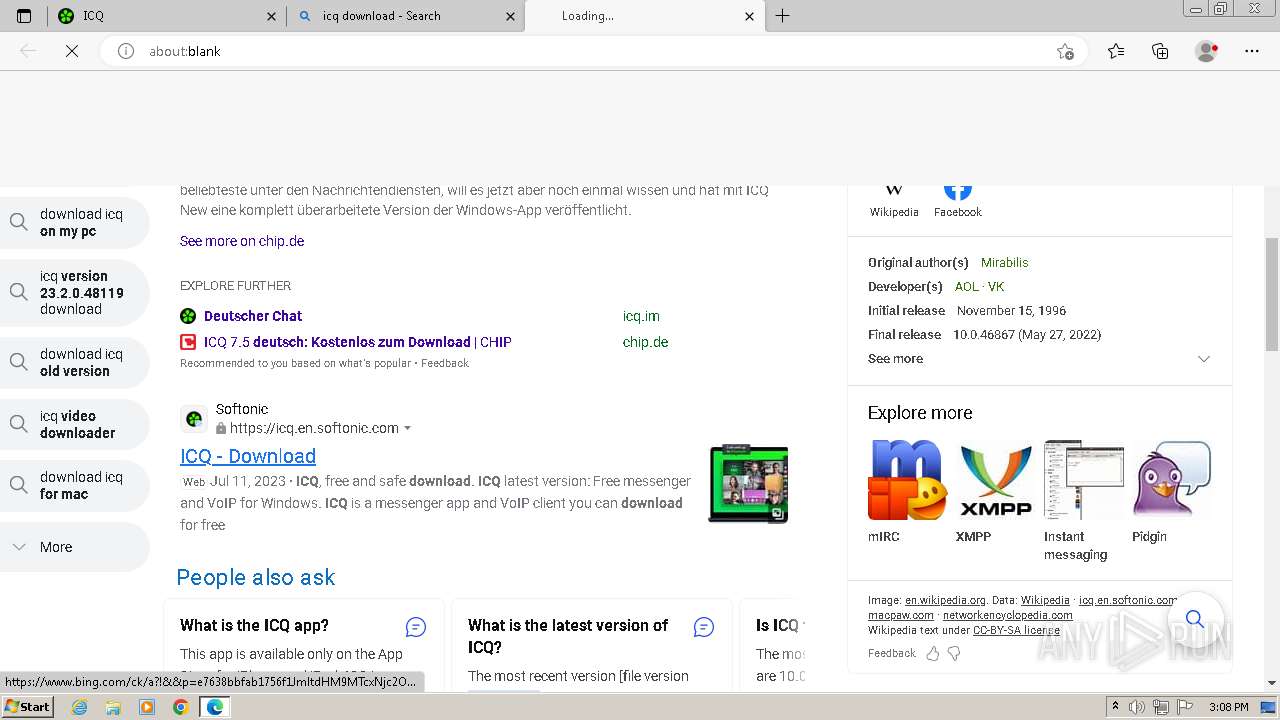Open Facebook icon link
Screen dimensions: 1280x720
(x=957, y=200)
